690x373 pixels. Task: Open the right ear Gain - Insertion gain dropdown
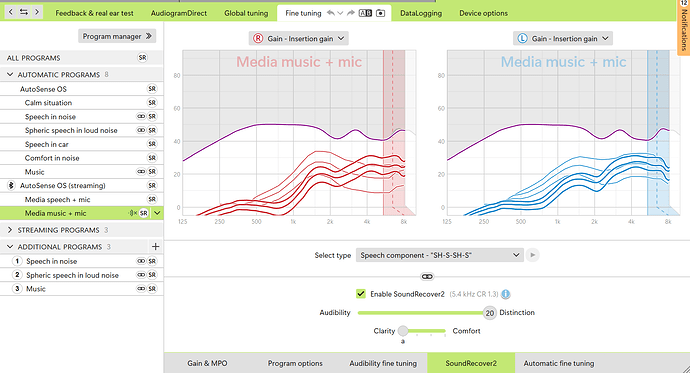tap(299, 38)
